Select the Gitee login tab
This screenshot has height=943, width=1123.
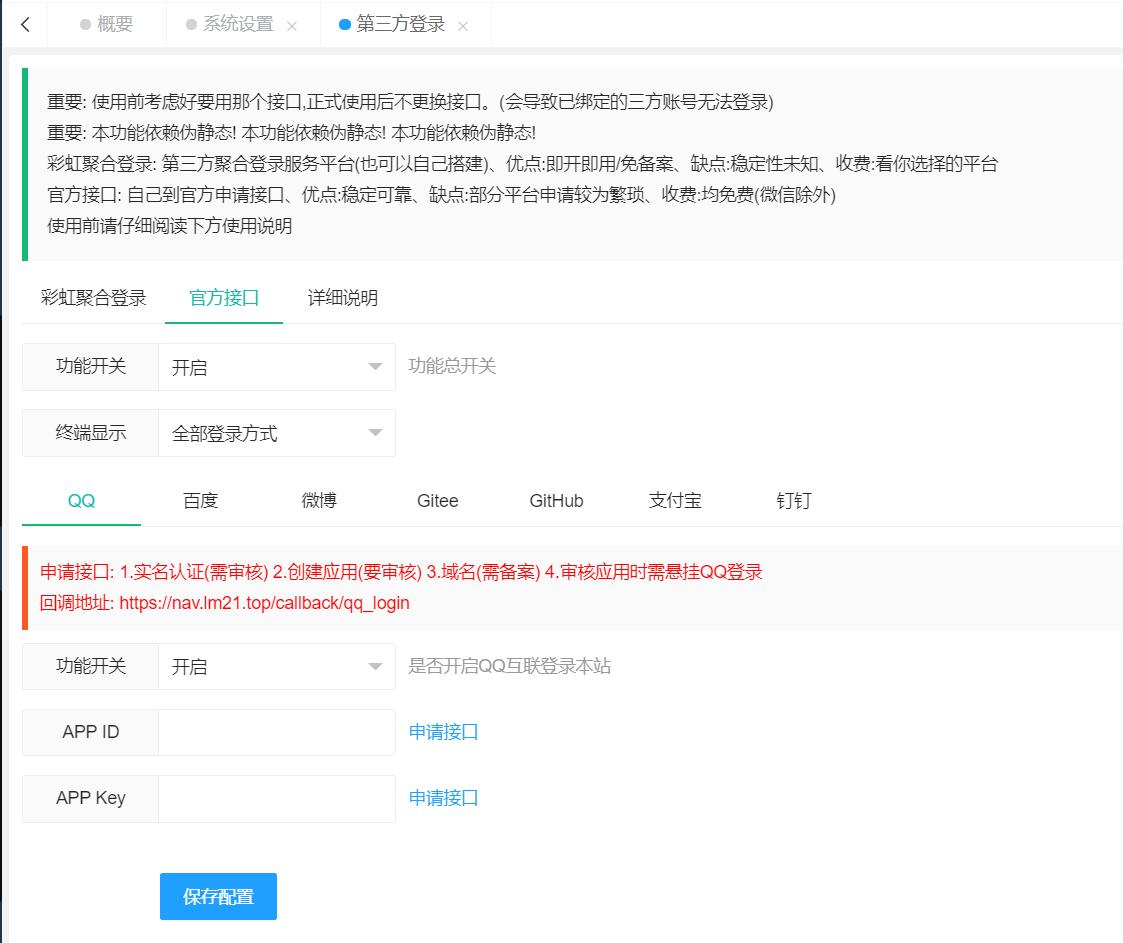[x=437, y=501]
